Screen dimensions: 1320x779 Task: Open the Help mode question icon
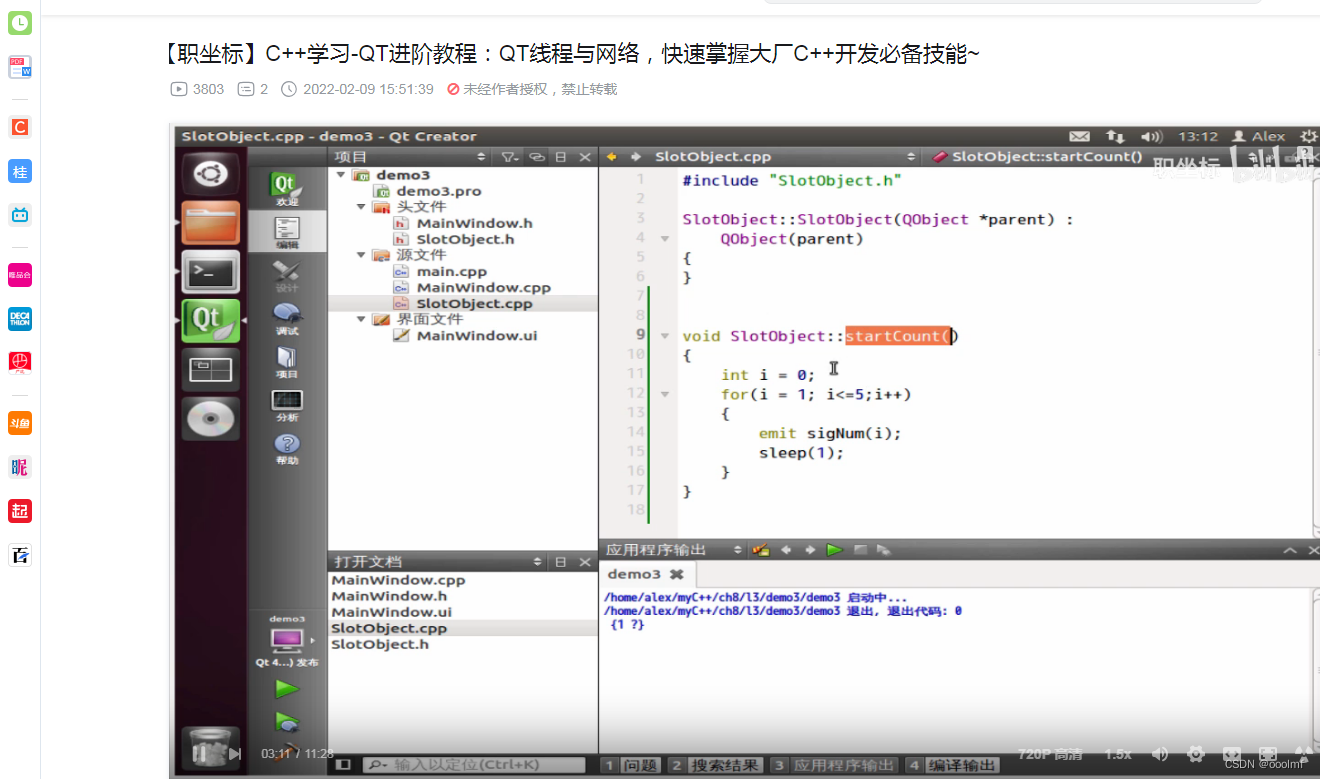pyautogui.click(x=287, y=448)
